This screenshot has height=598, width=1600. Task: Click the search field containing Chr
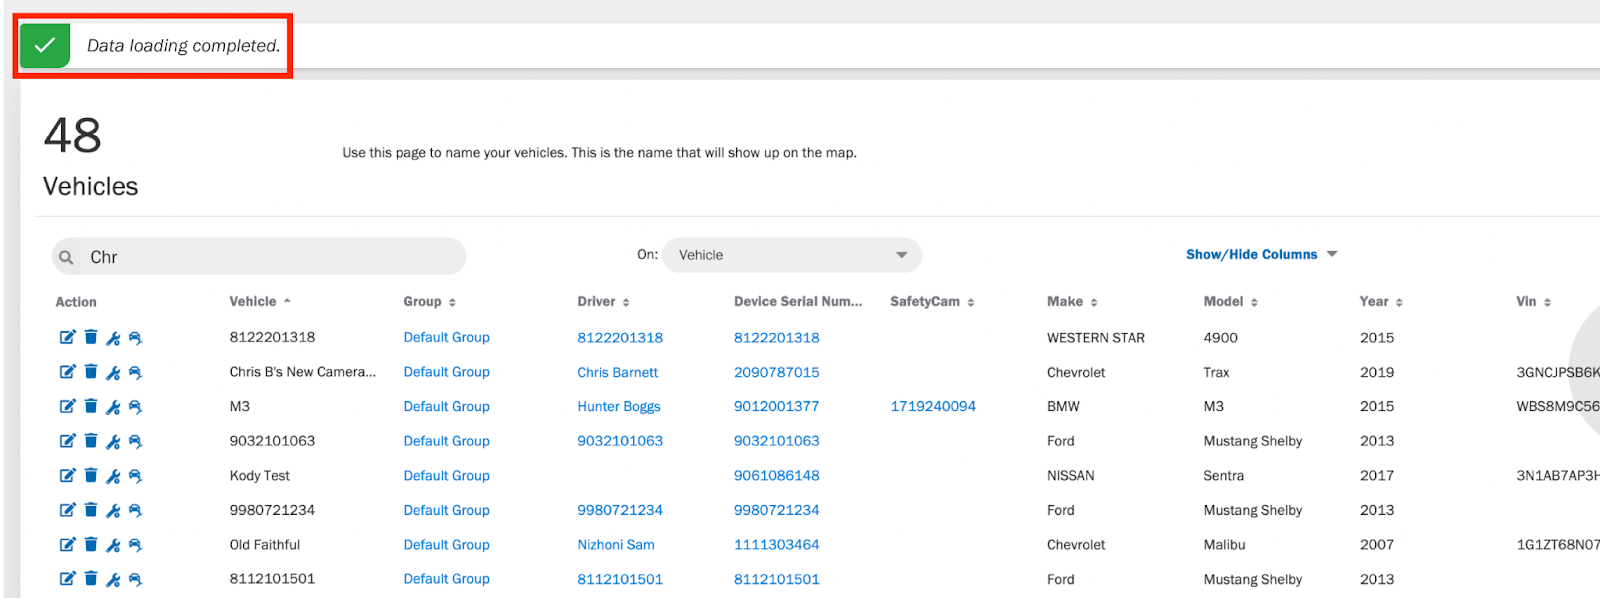(x=260, y=257)
